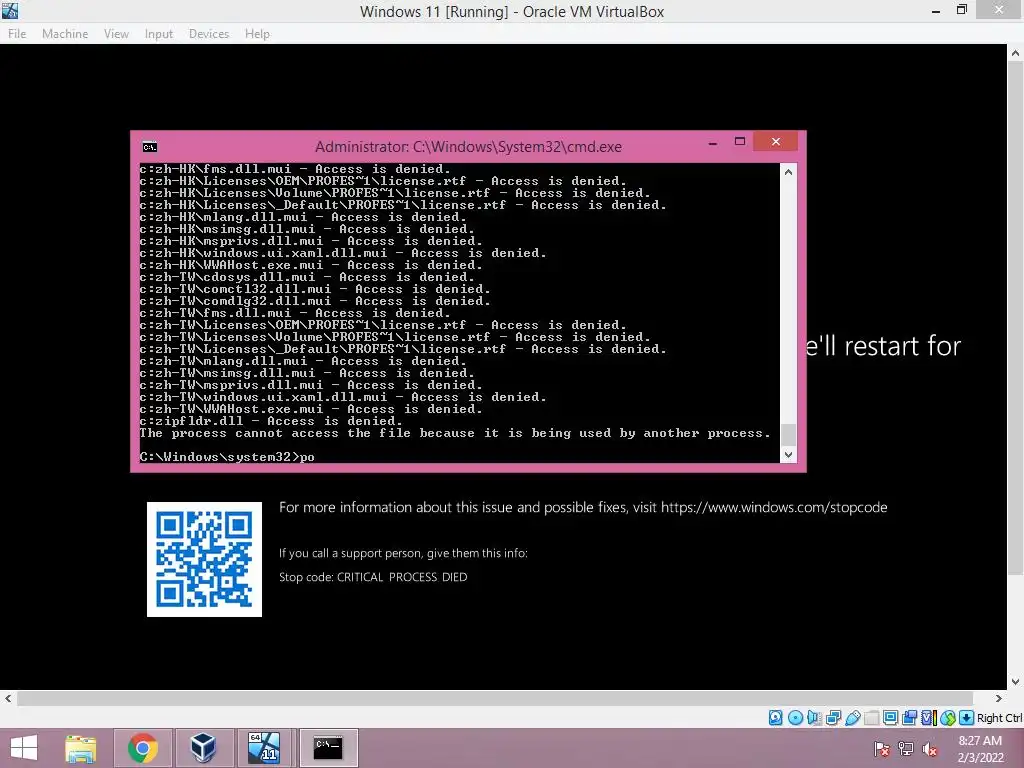
Task: Click the optical drive status icon
Action: [795, 718]
